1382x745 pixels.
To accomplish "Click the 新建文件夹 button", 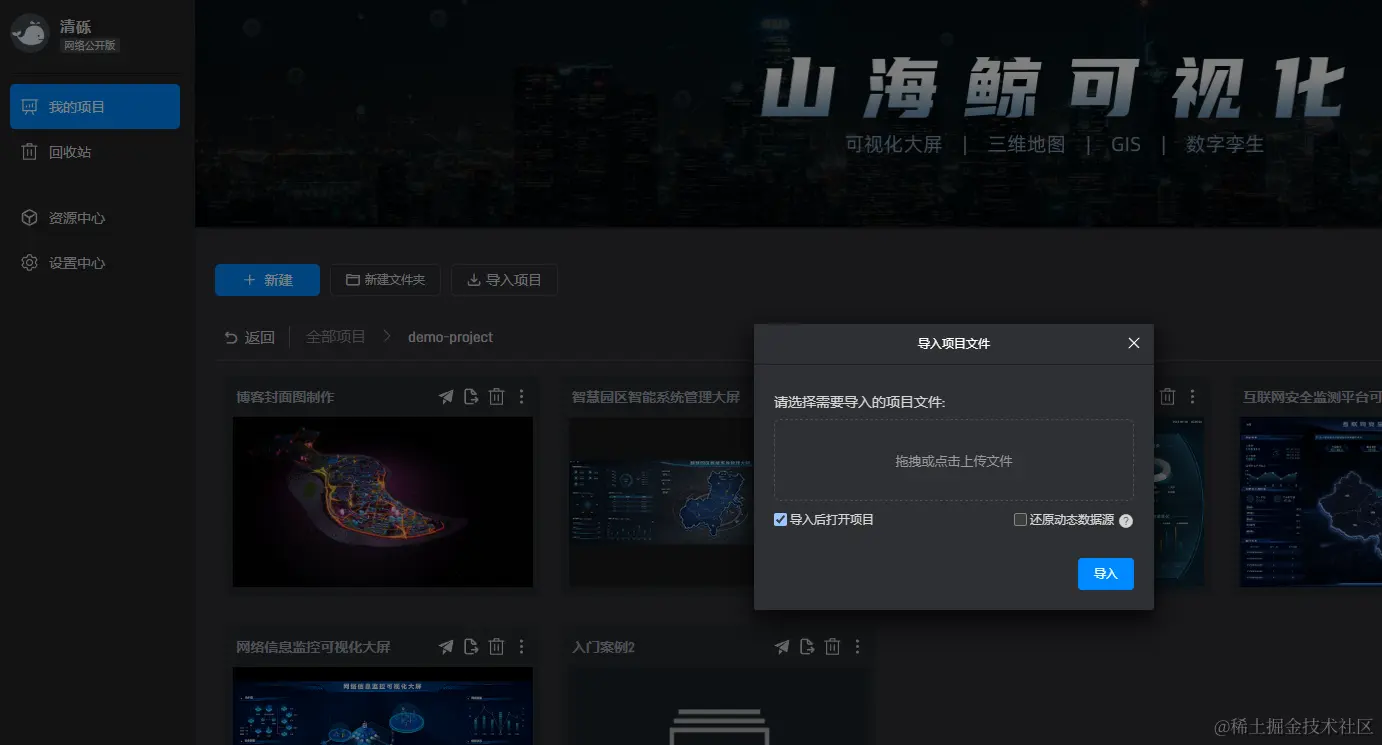I will (x=385, y=280).
